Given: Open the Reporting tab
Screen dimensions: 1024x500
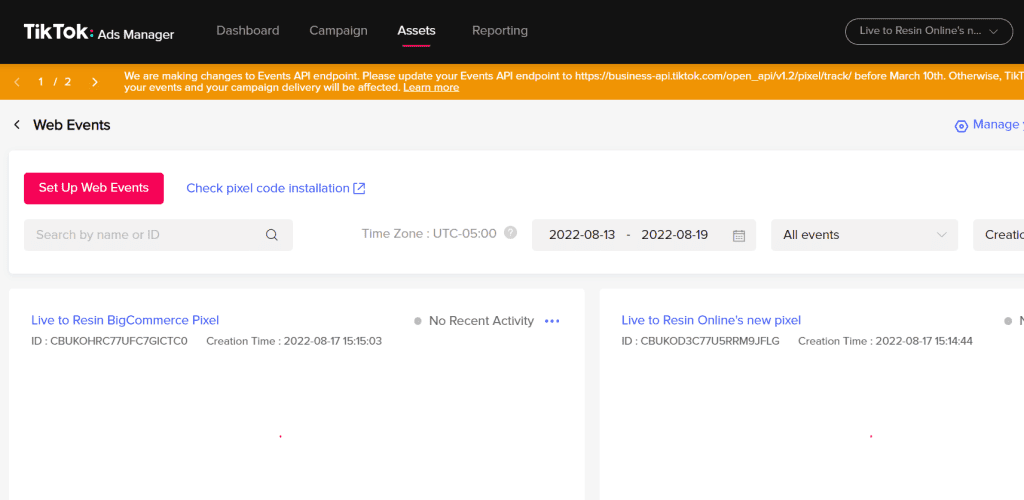Looking at the screenshot, I should pos(500,31).
